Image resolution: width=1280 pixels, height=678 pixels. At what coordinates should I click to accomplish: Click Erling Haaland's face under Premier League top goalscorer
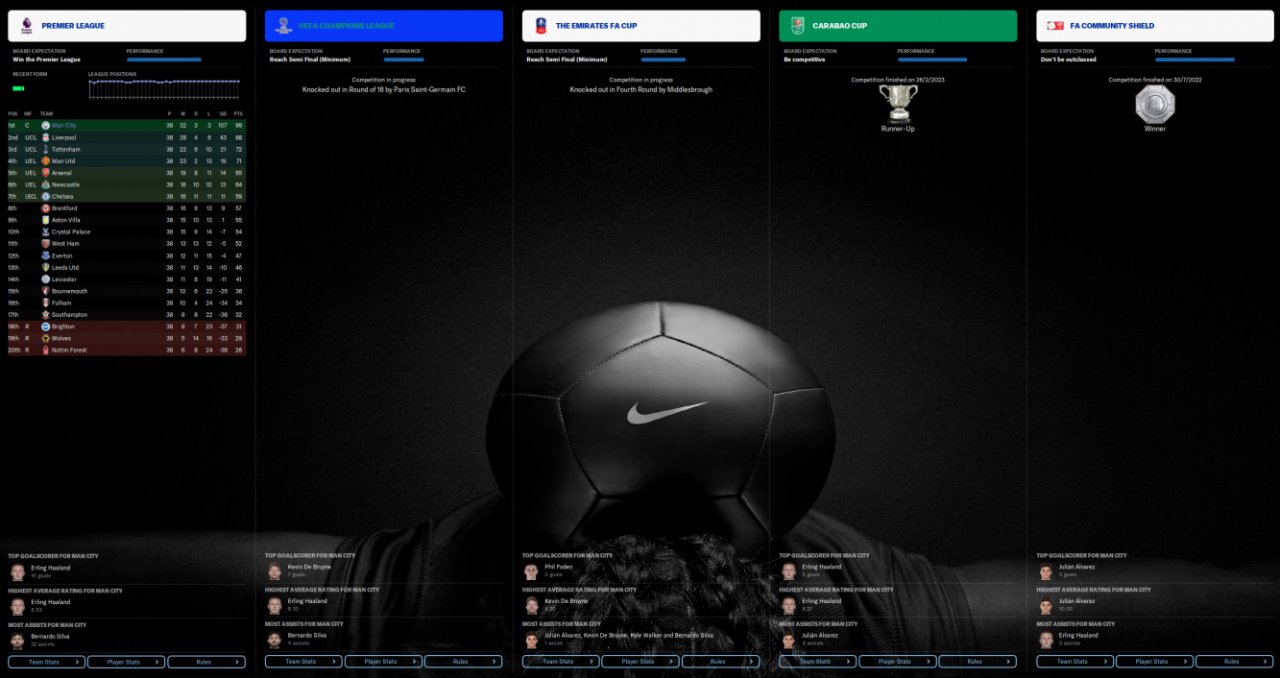pos(18,572)
